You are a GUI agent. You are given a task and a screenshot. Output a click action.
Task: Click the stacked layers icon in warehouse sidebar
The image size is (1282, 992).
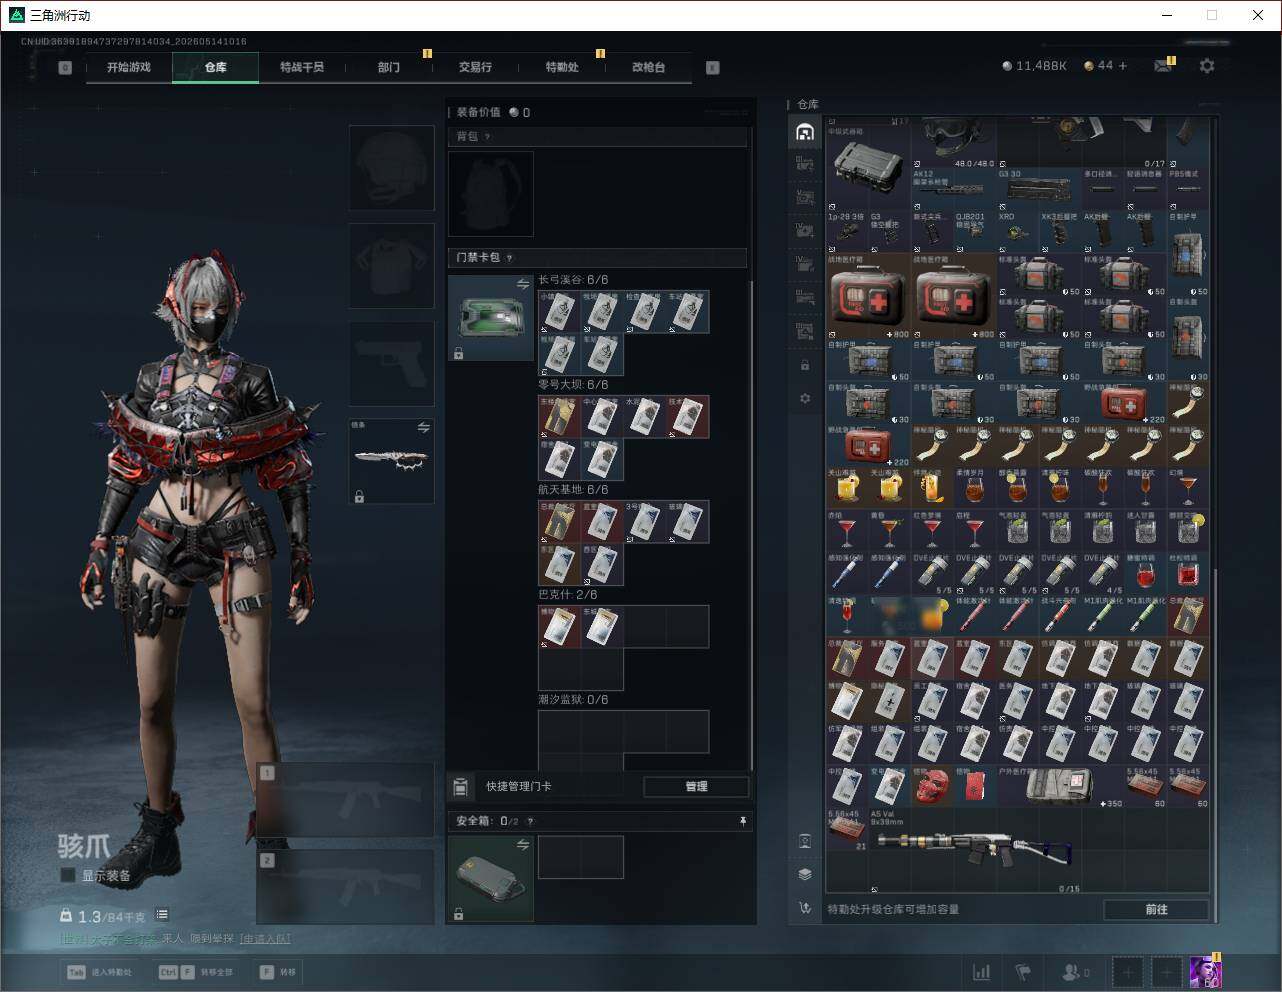point(805,874)
